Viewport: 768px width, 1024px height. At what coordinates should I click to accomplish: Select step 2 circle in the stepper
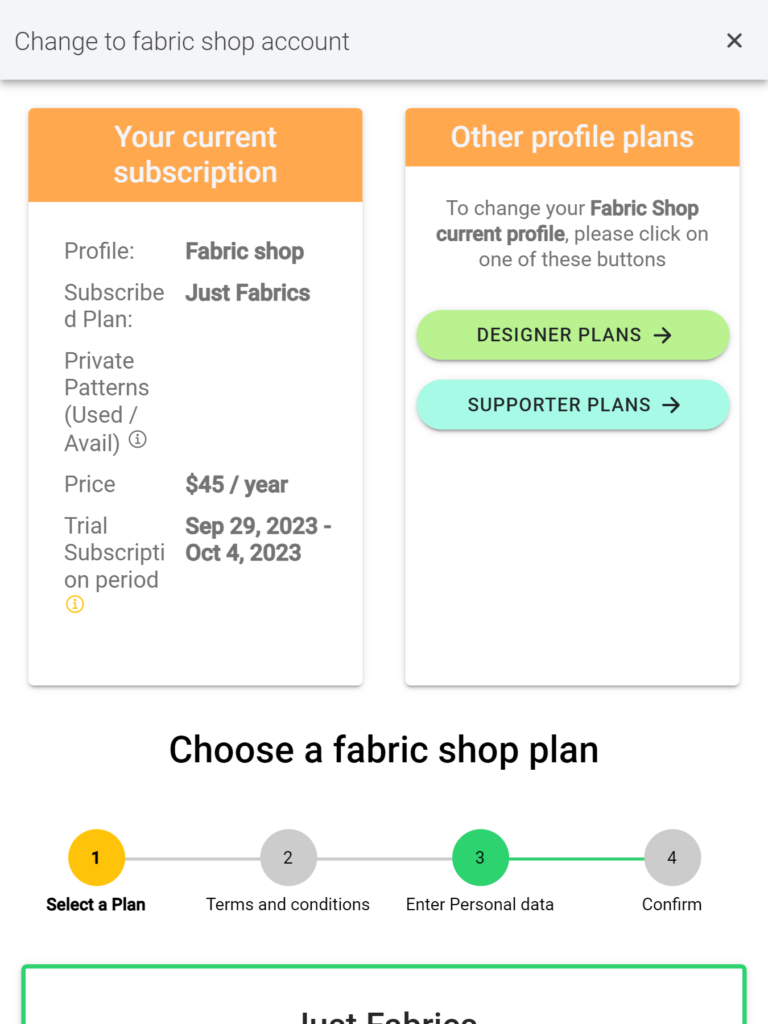click(x=288, y=857)
